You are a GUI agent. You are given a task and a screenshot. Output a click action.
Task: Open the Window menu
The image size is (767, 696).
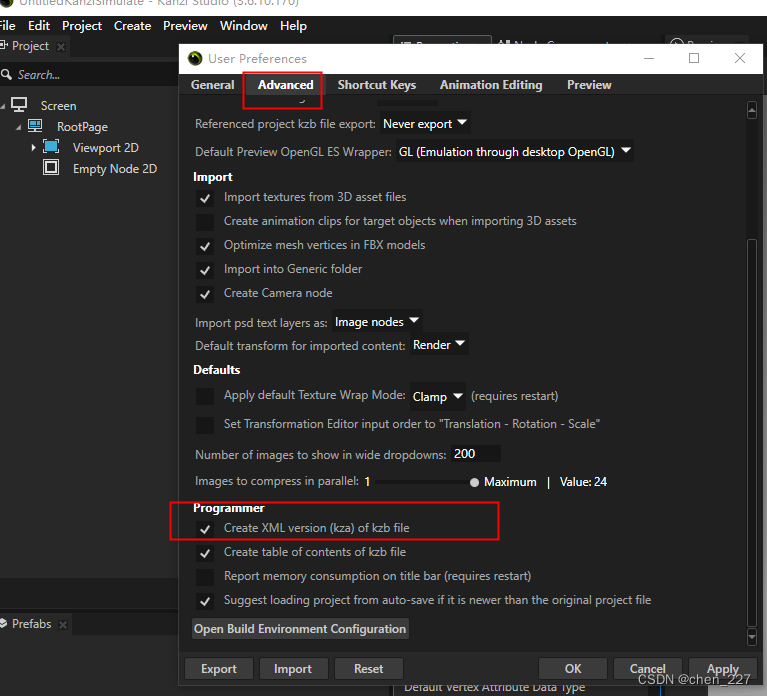pos(244,25)
